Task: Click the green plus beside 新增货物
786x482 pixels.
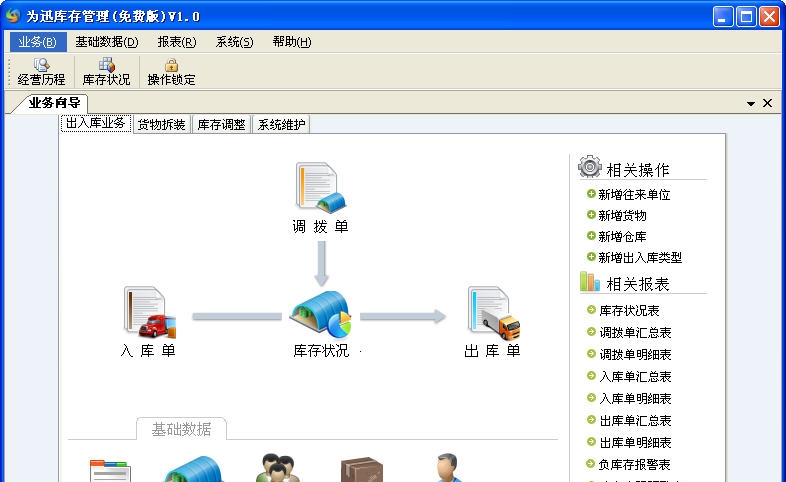Action: coord(591,215)
